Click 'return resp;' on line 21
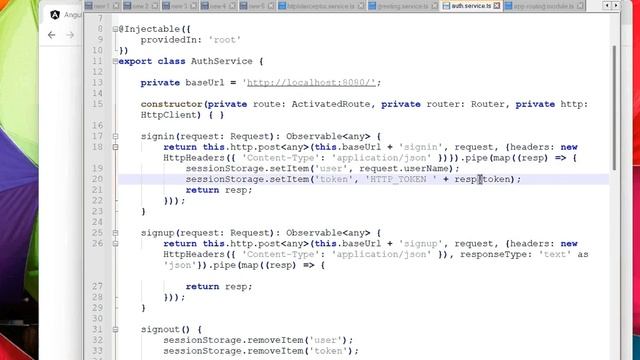The image size is (640, 360). (x=219, y=190)
